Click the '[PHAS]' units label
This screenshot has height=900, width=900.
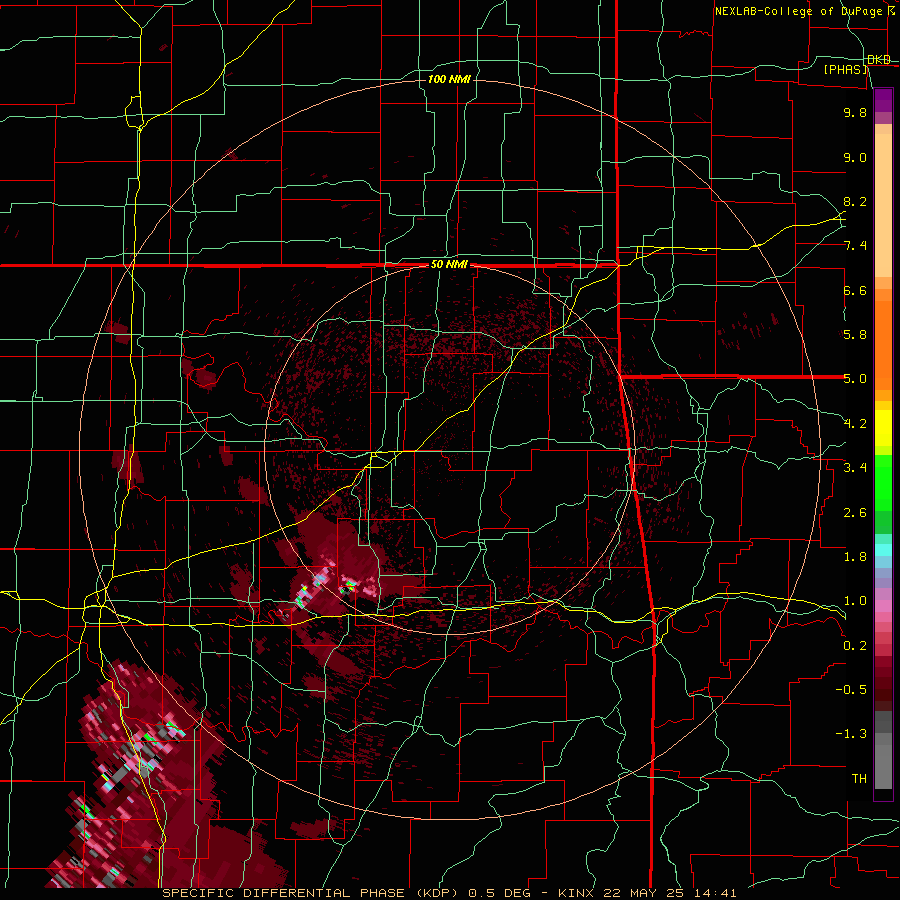[x=845, y=69]
